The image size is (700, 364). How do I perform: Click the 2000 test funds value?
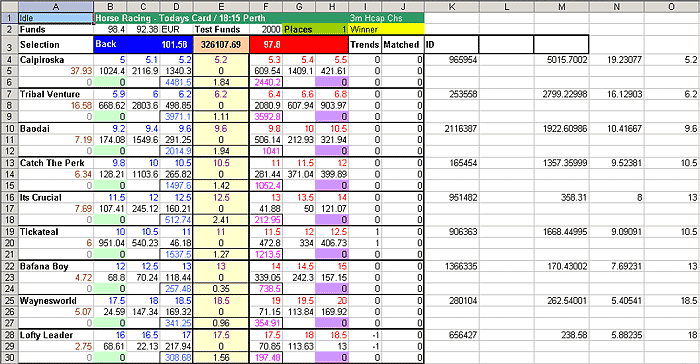coord(266,29)
